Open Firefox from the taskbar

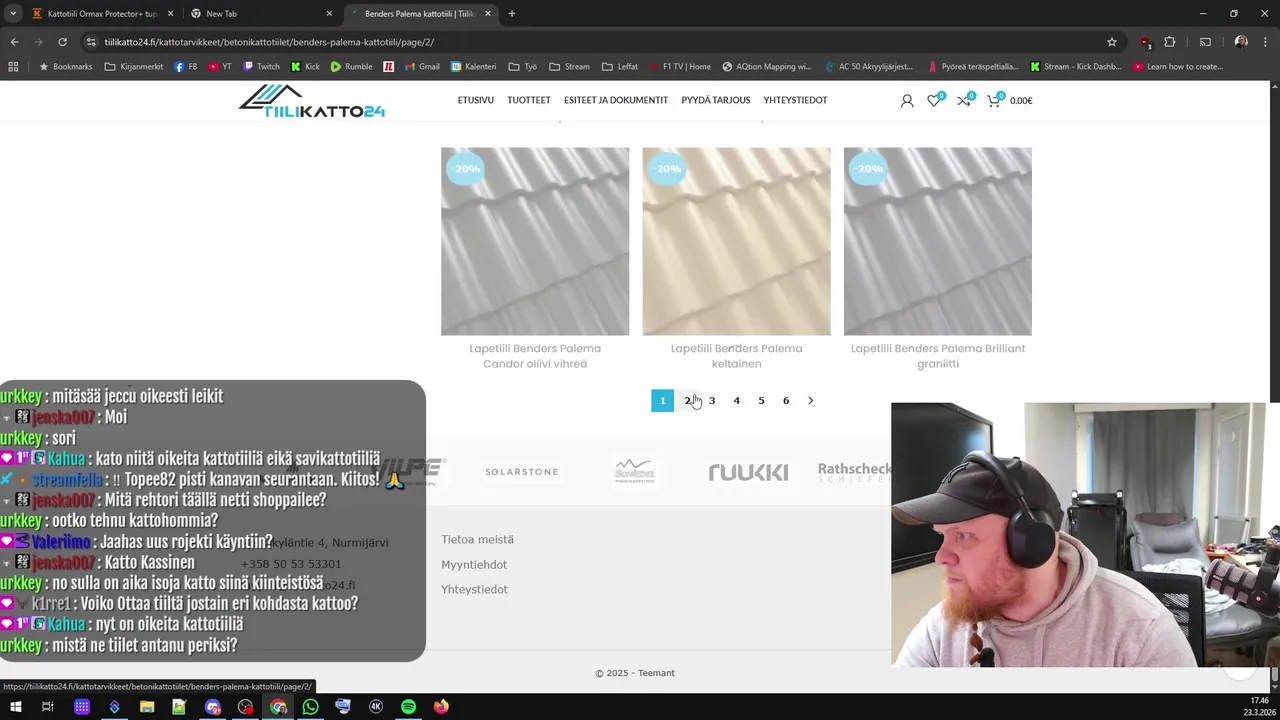(441, 707)
